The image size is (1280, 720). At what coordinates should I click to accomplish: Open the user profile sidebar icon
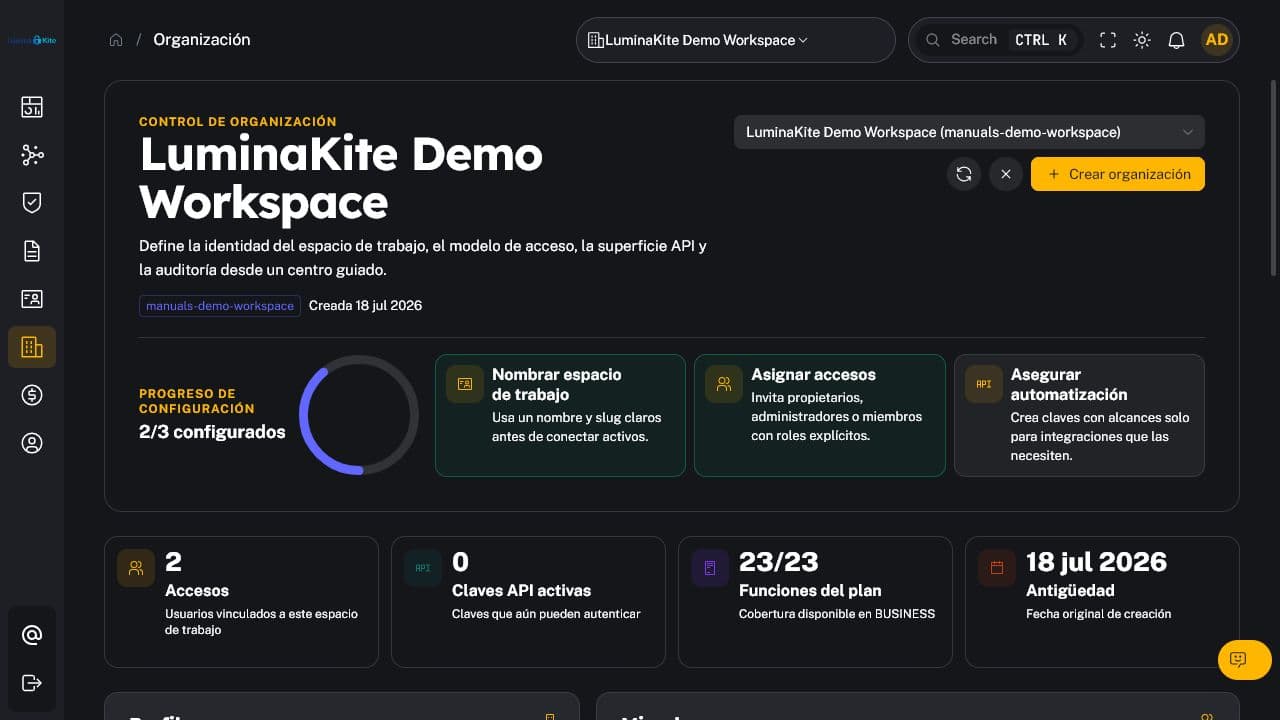pyautogui.click(x=32, y=443)
